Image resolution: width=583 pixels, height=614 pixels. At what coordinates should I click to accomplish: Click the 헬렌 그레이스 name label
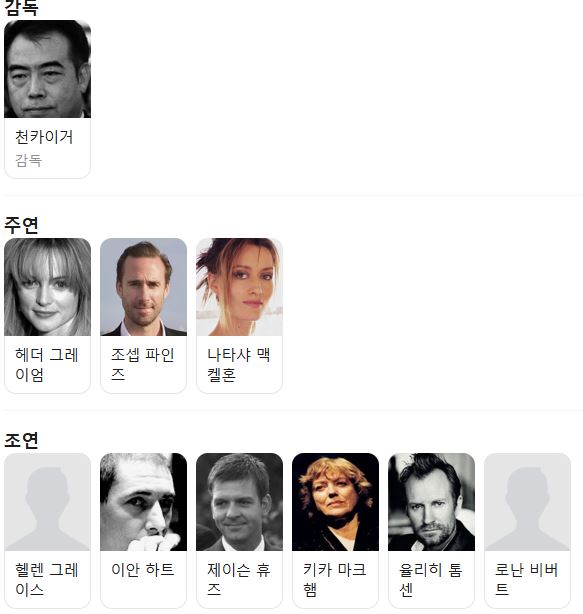click(x=47, y=580)
